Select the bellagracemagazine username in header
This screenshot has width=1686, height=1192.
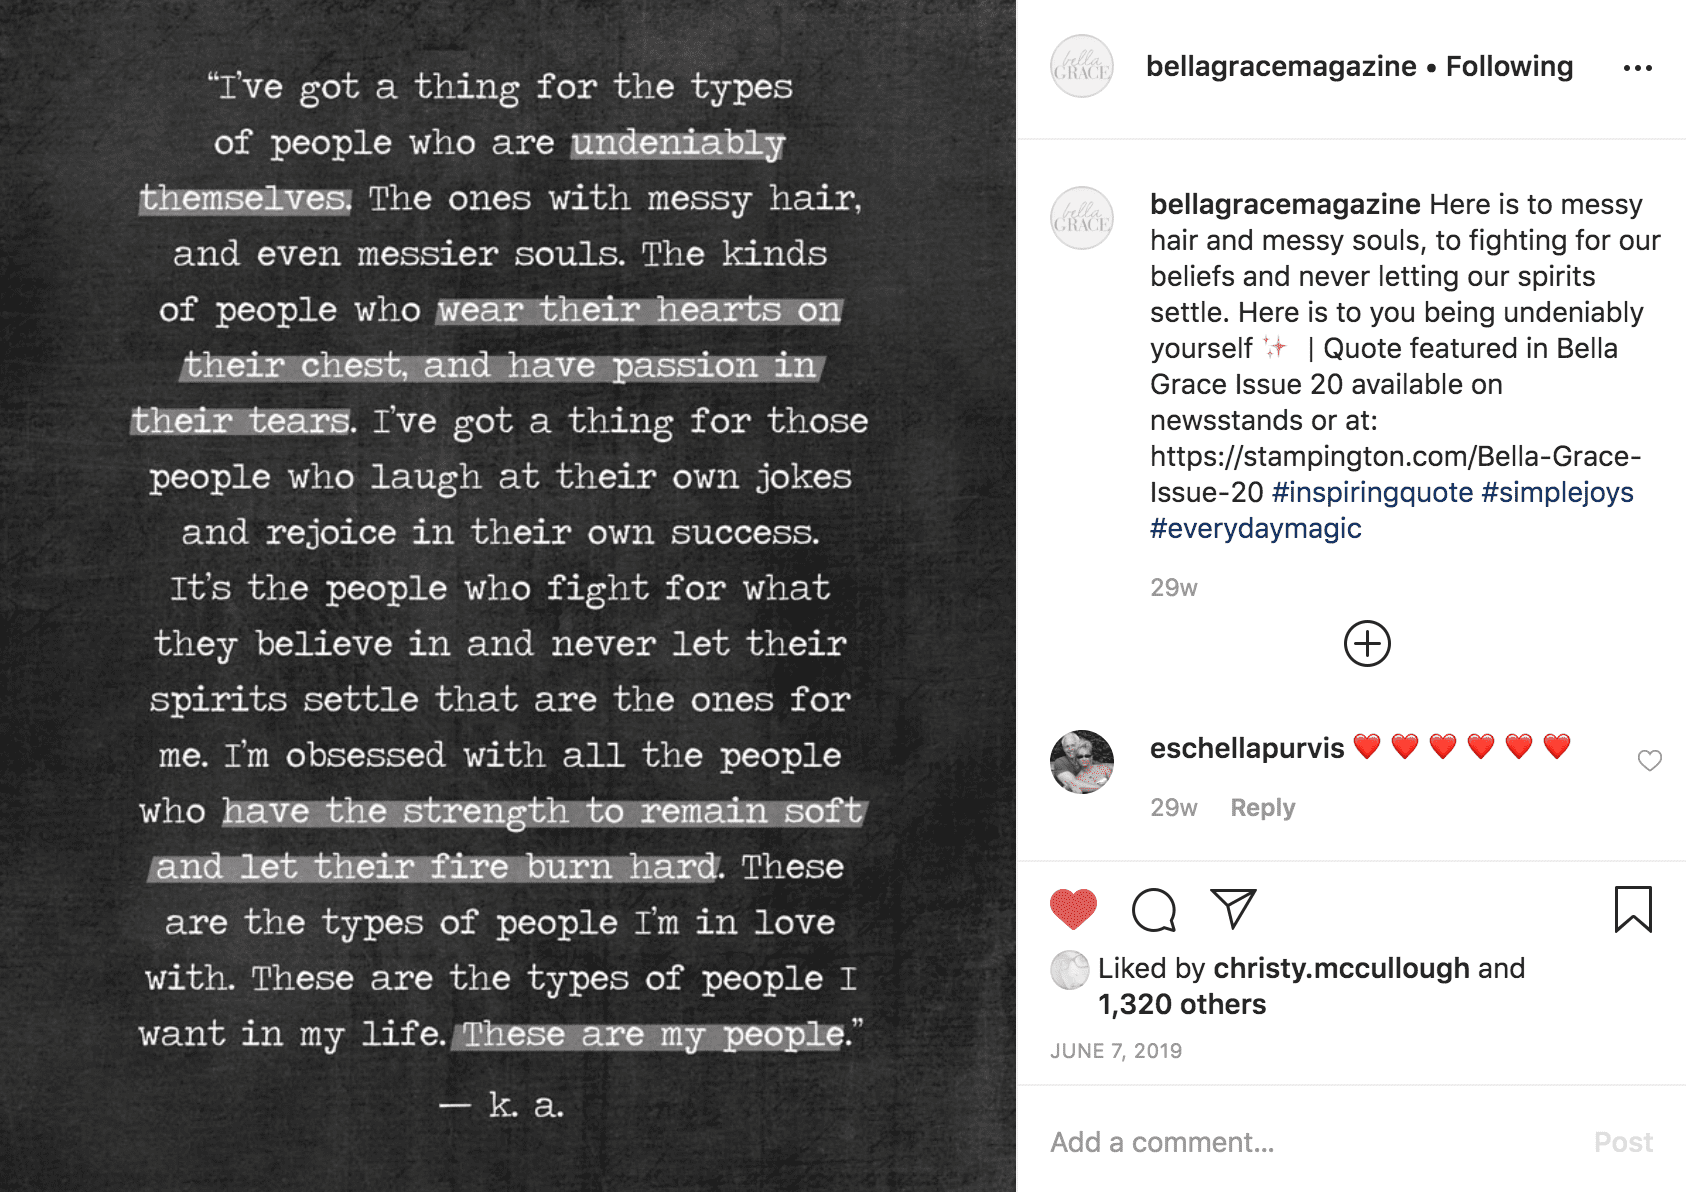1282,66
